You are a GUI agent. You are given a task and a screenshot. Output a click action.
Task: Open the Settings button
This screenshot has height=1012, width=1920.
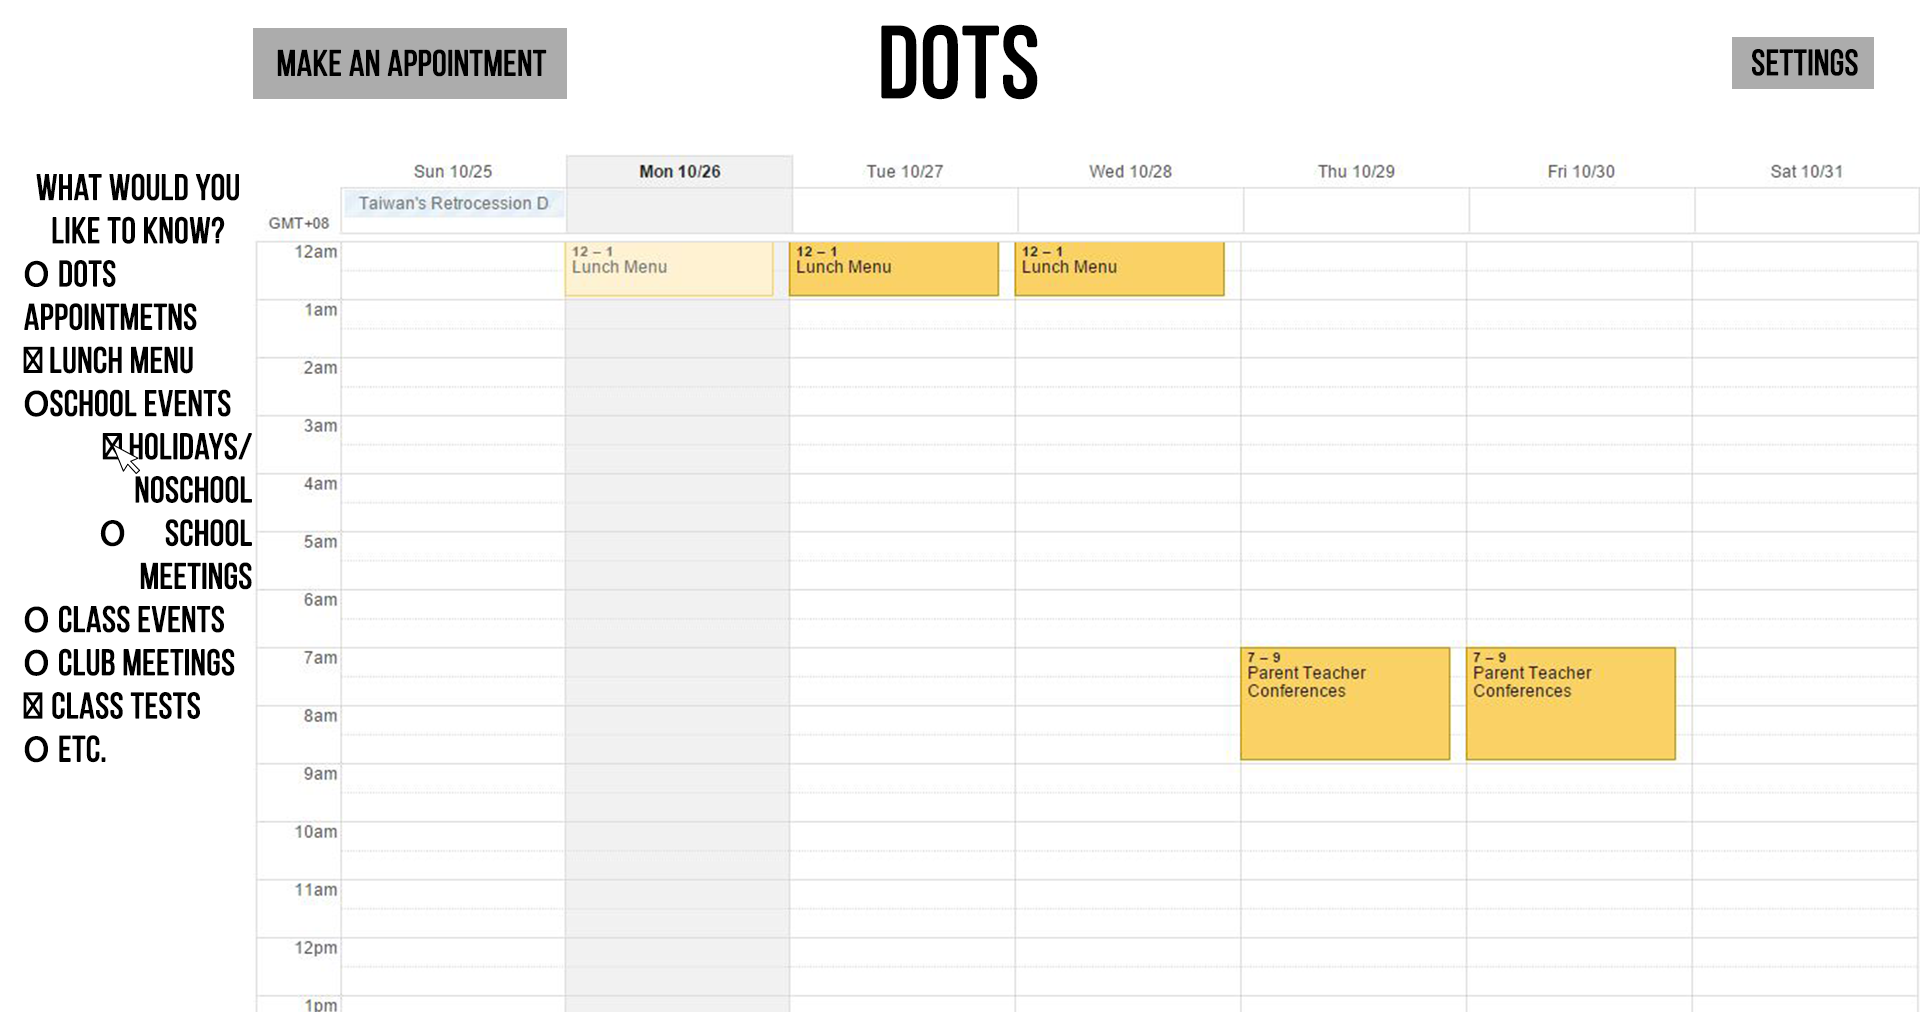(x=1802, y=64)
